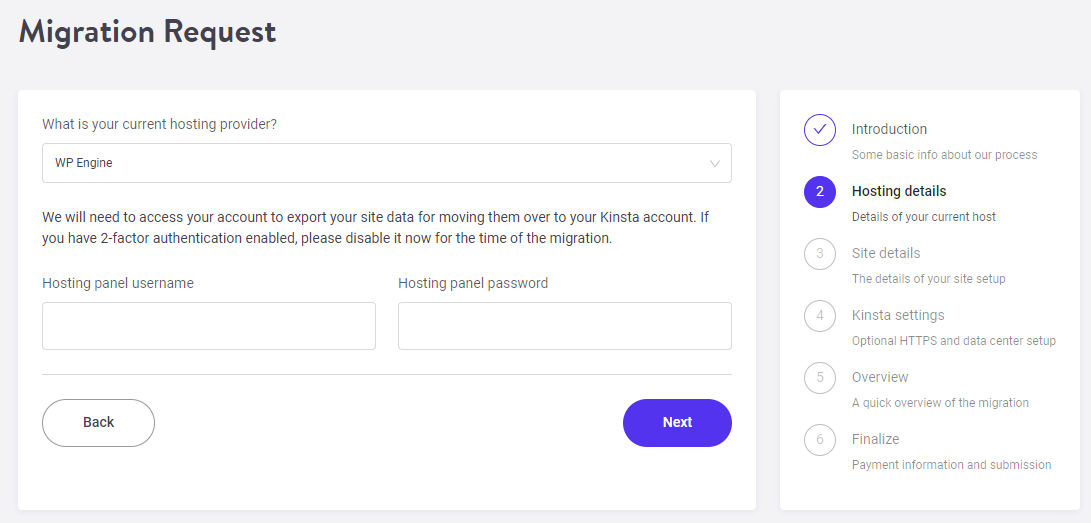
Task: Click the Migration Request page heading
Action: pos(148,32)
